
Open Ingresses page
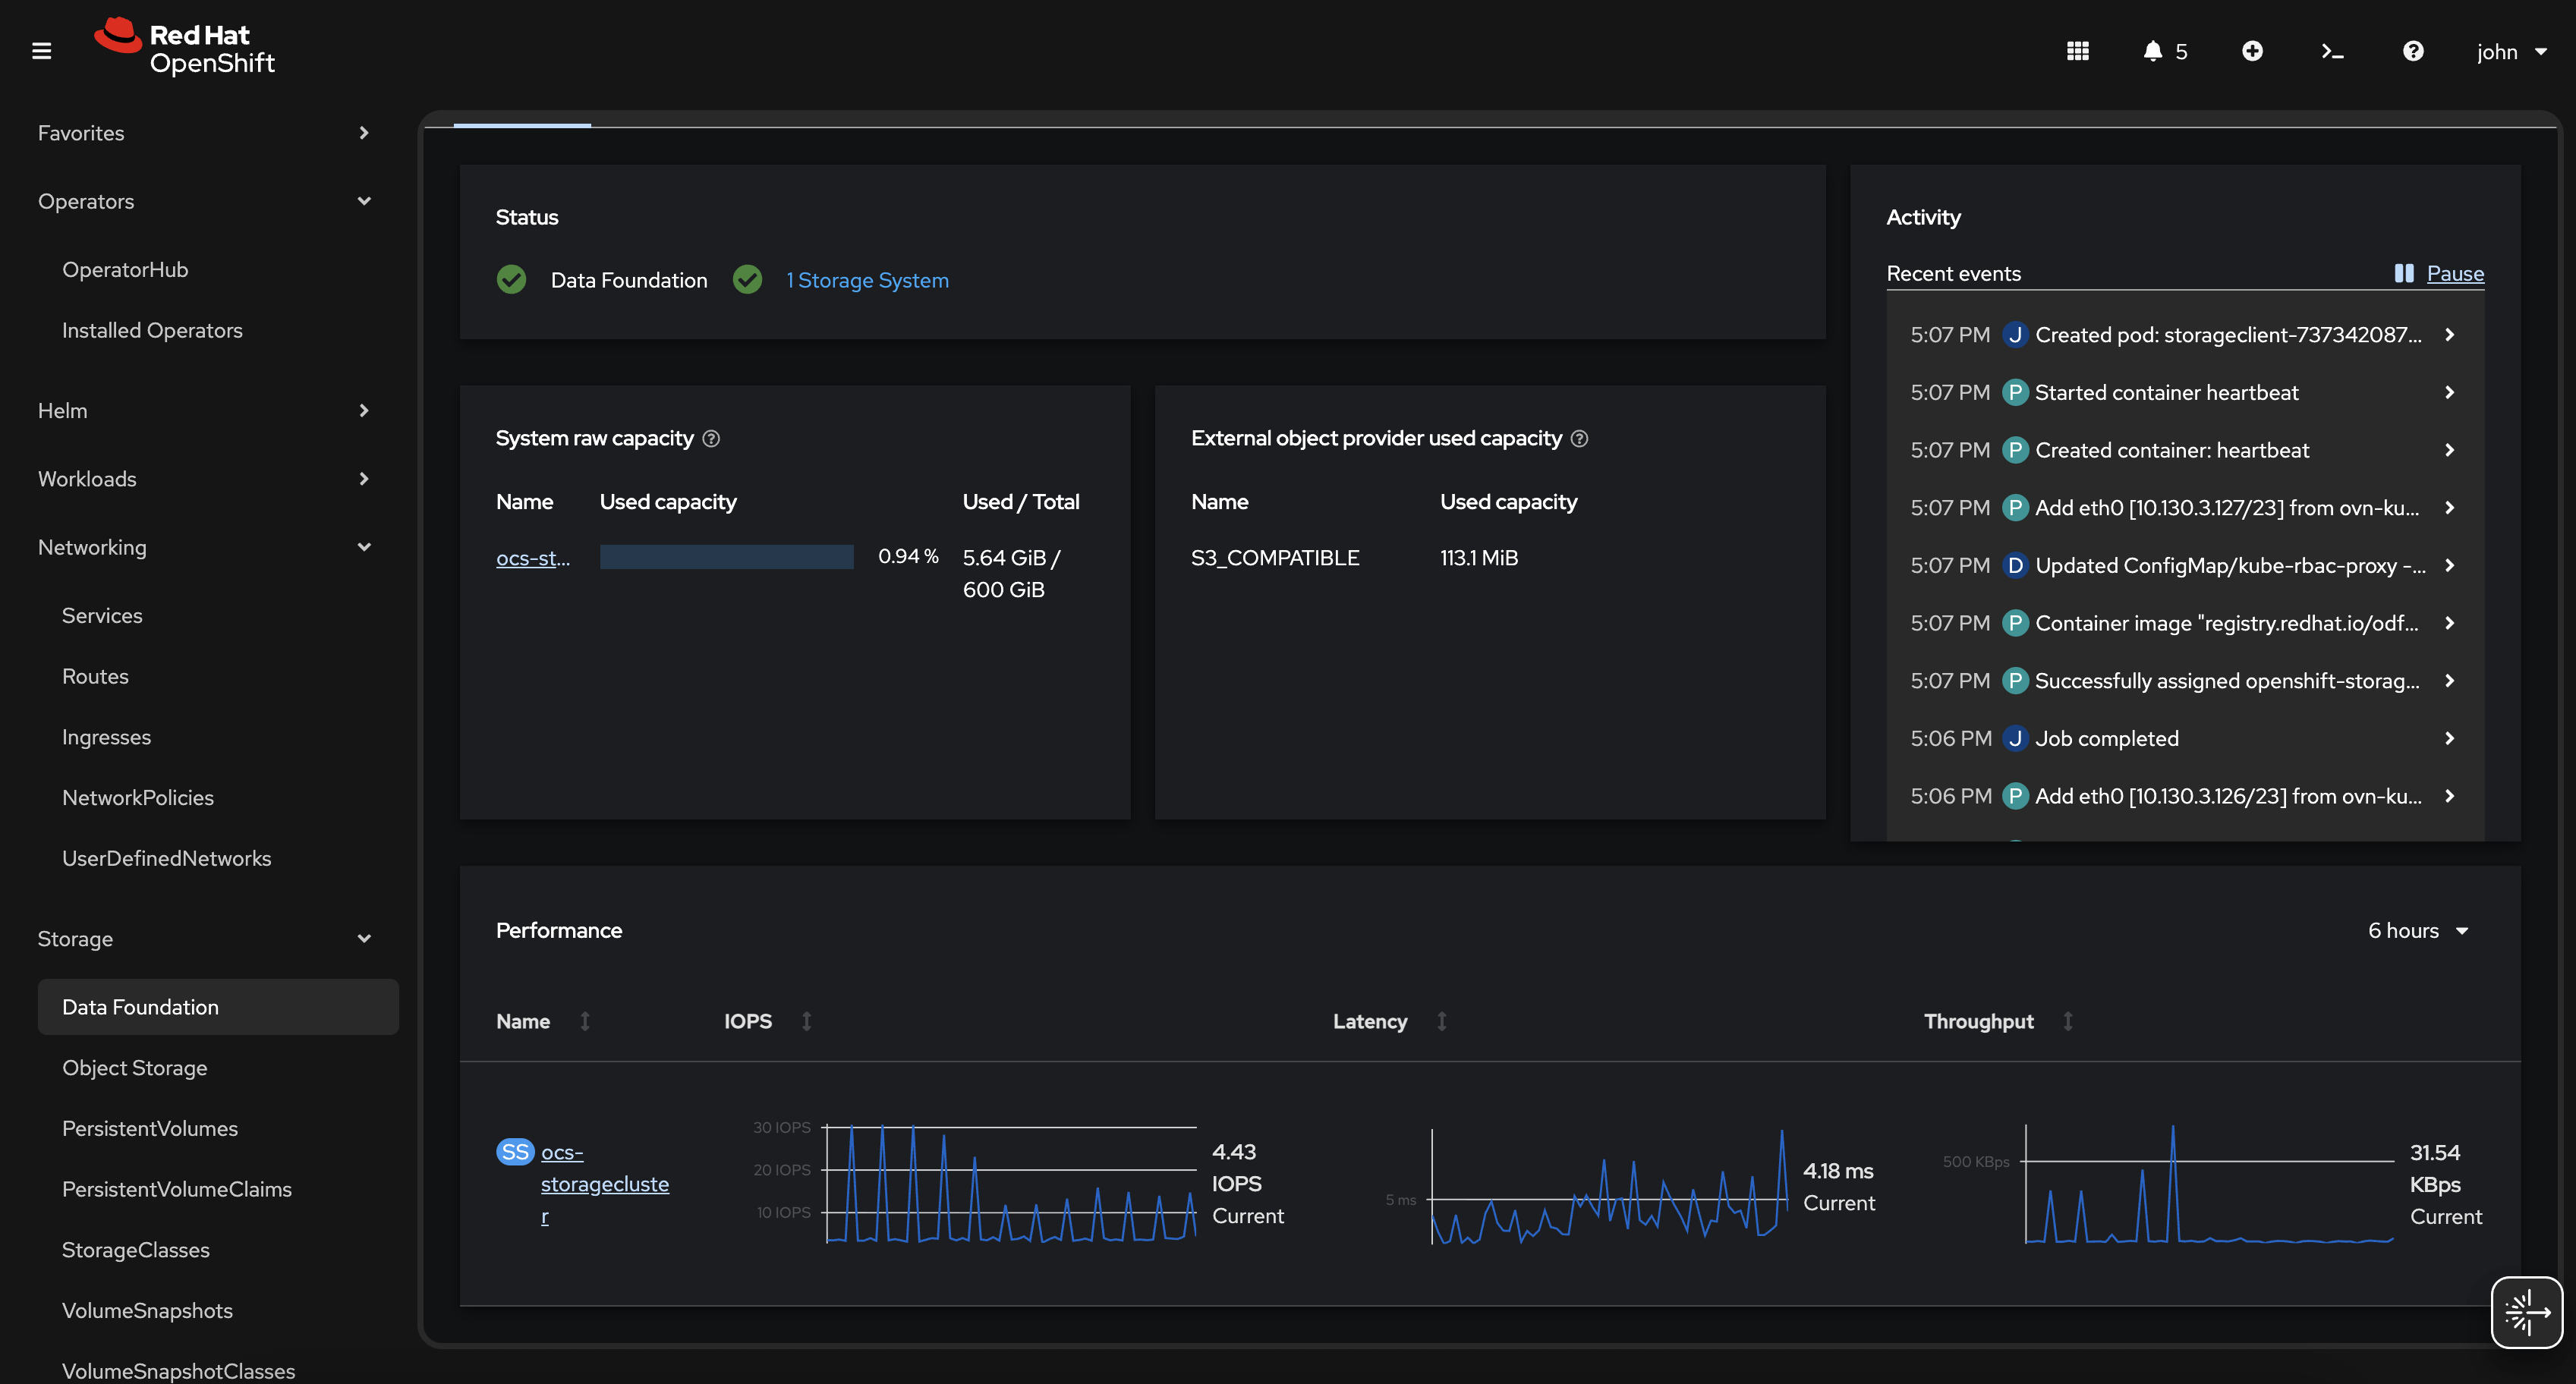pos(106,737)
